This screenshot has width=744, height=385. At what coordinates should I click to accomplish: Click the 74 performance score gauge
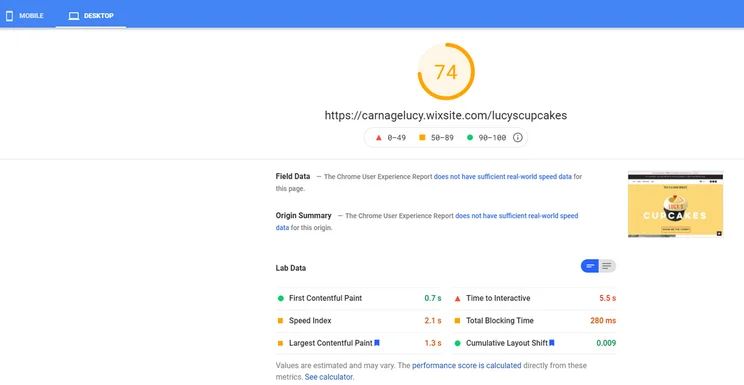point(446,72)
